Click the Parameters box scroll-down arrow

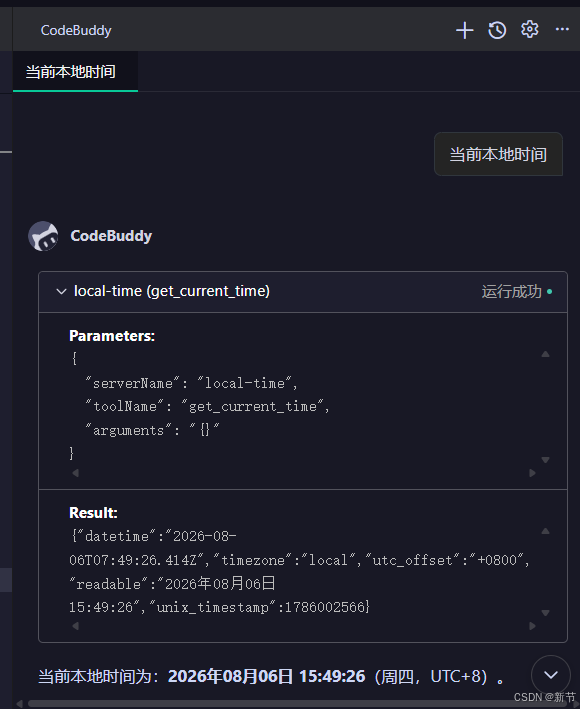click(x=545, y=460)
